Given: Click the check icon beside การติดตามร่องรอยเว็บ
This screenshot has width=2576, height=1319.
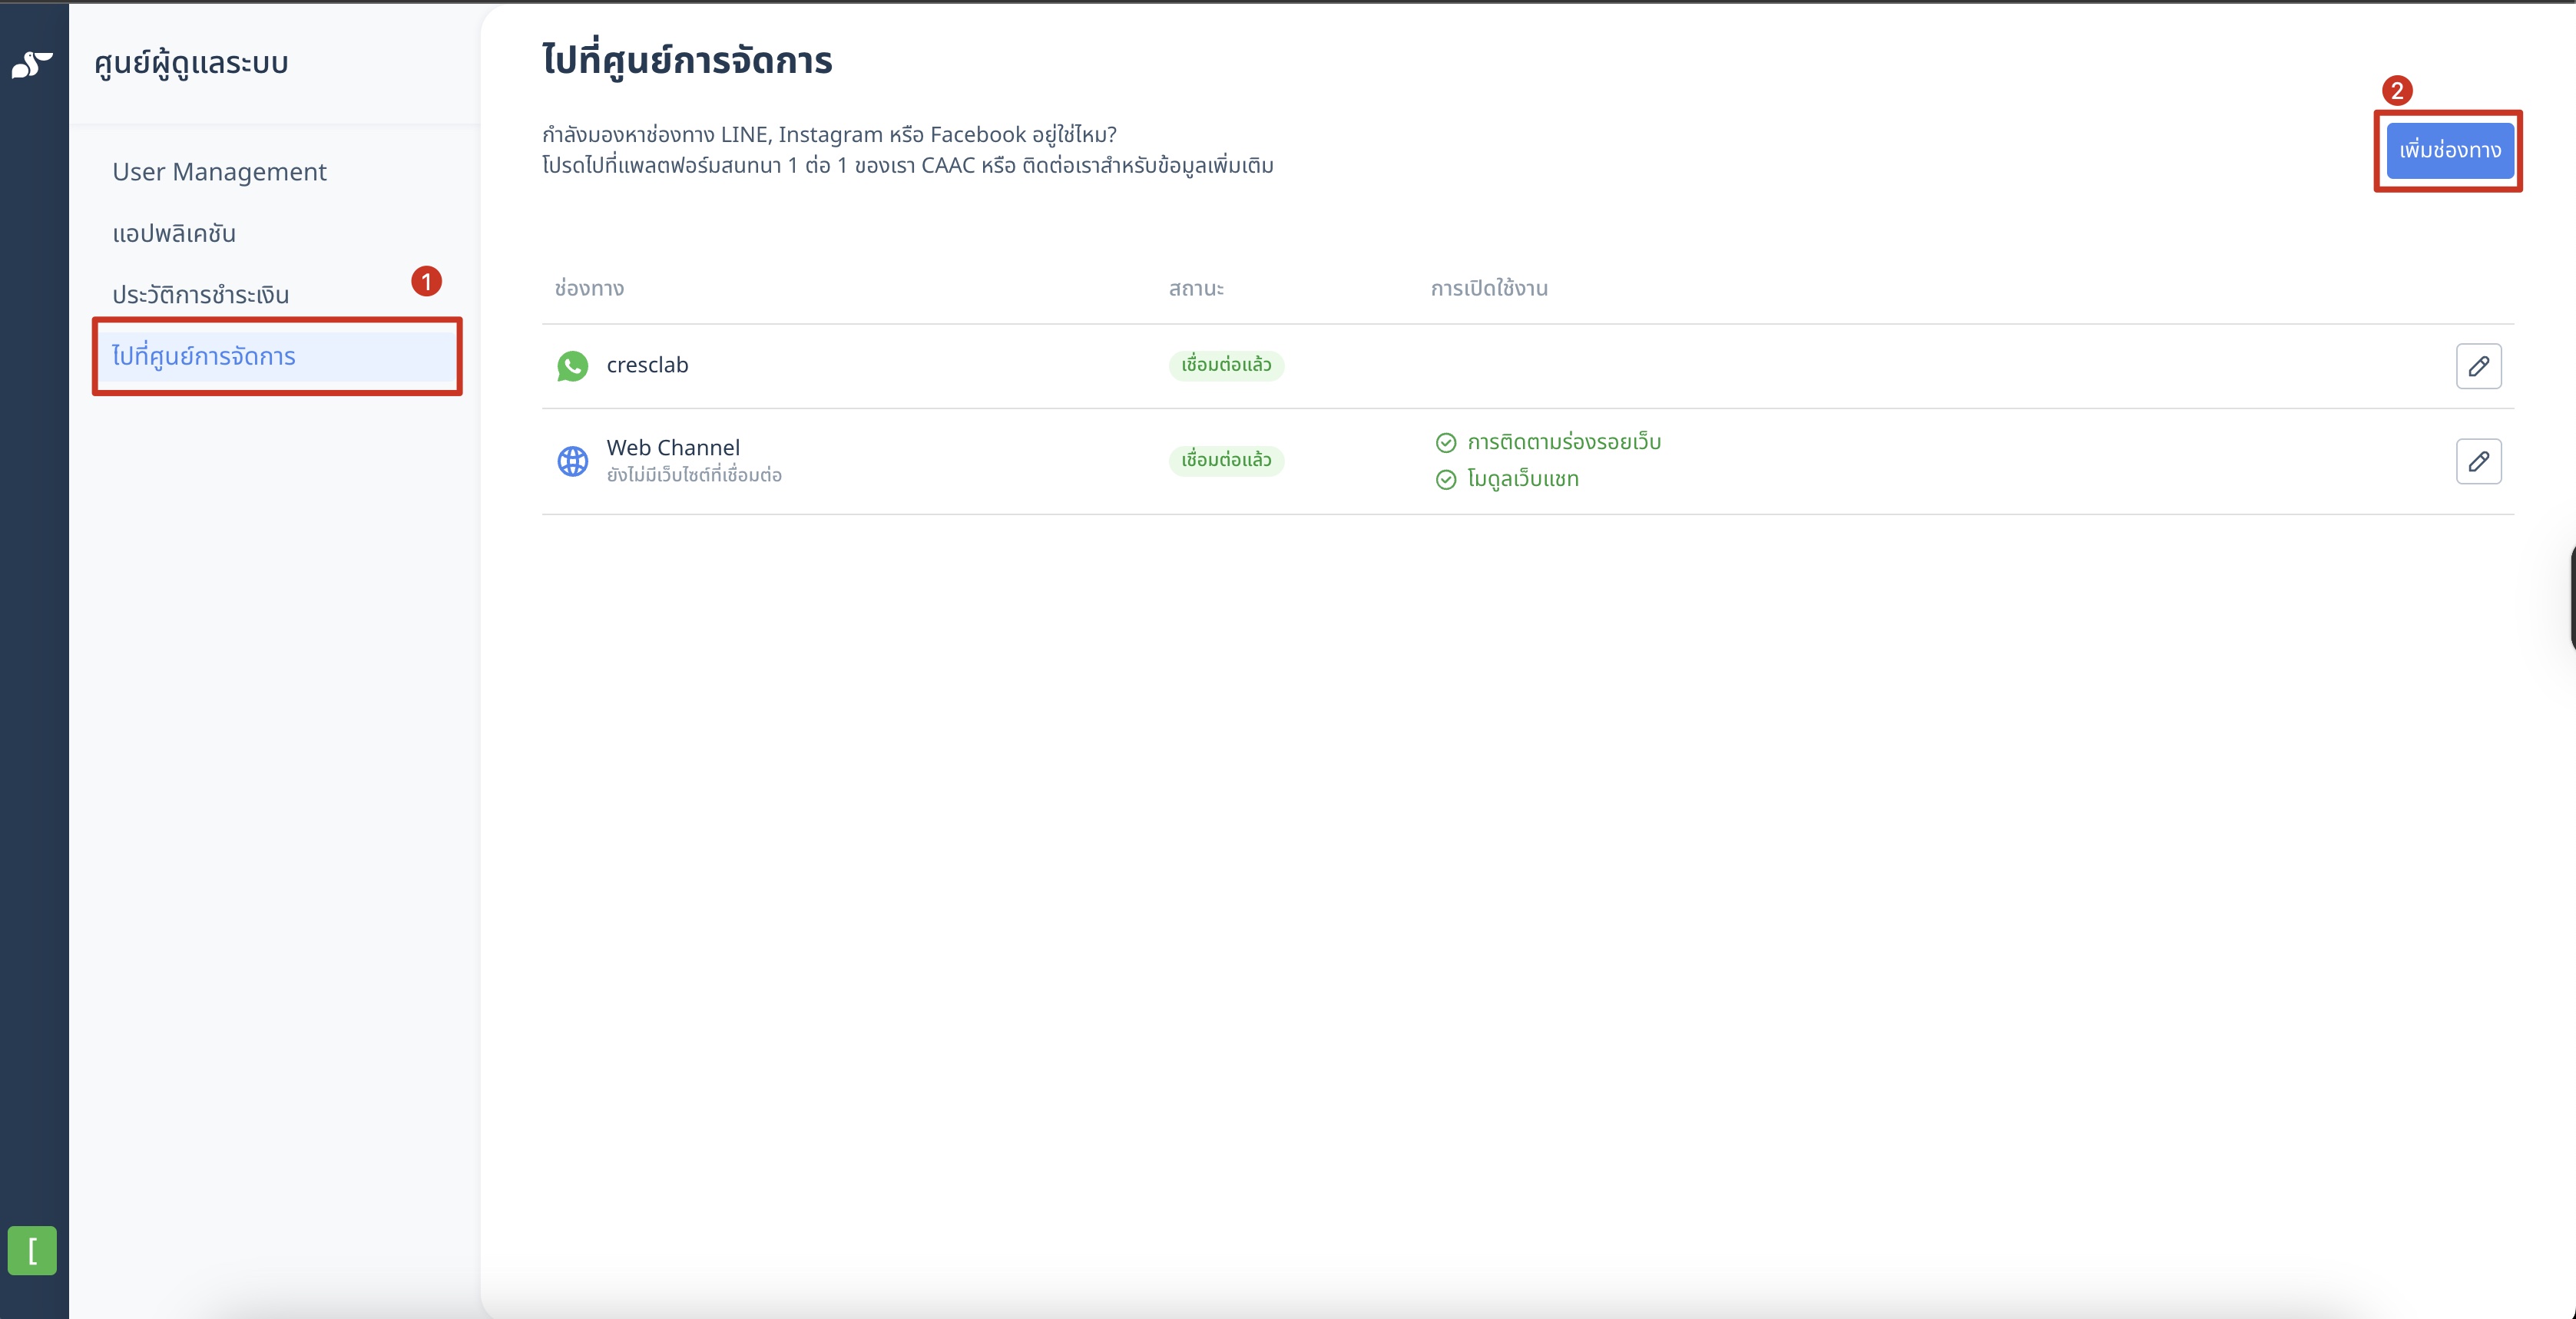Looking at the screenshot, I should pos(1446,442).
